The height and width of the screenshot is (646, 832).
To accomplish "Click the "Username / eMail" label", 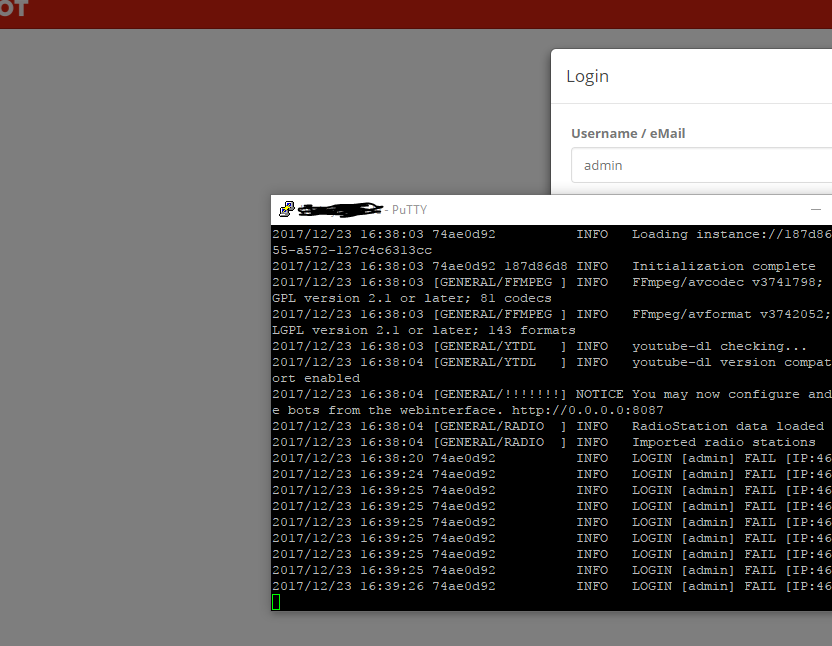I will (x=628, y=133).
